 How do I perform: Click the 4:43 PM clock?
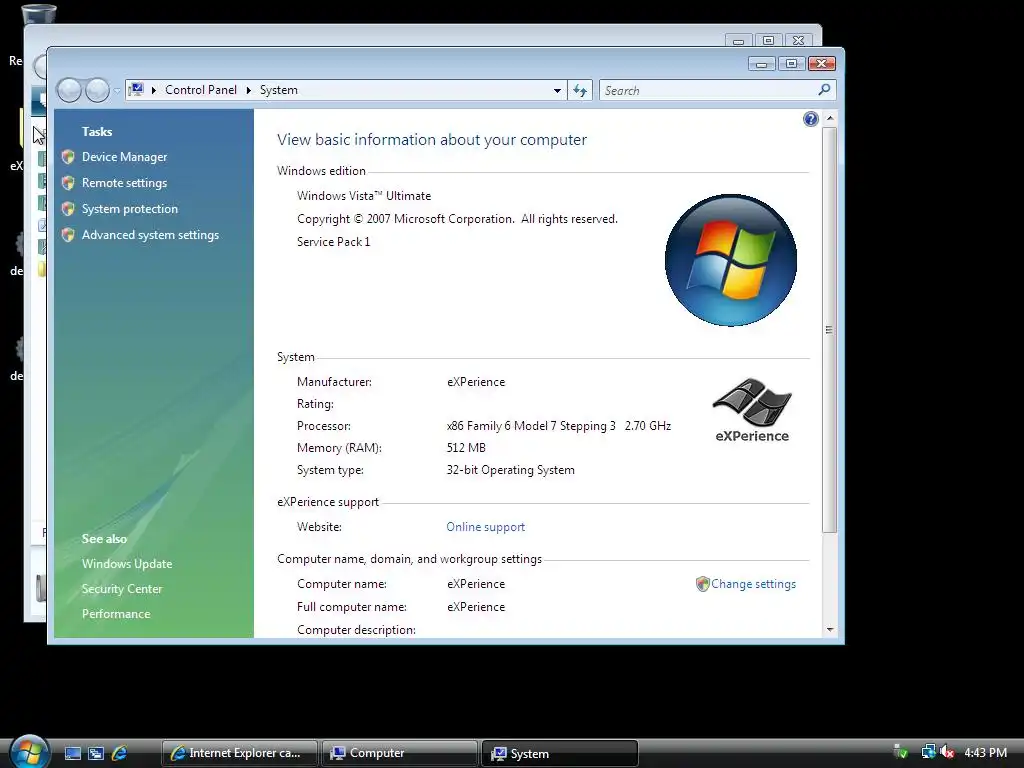(985, 752)
